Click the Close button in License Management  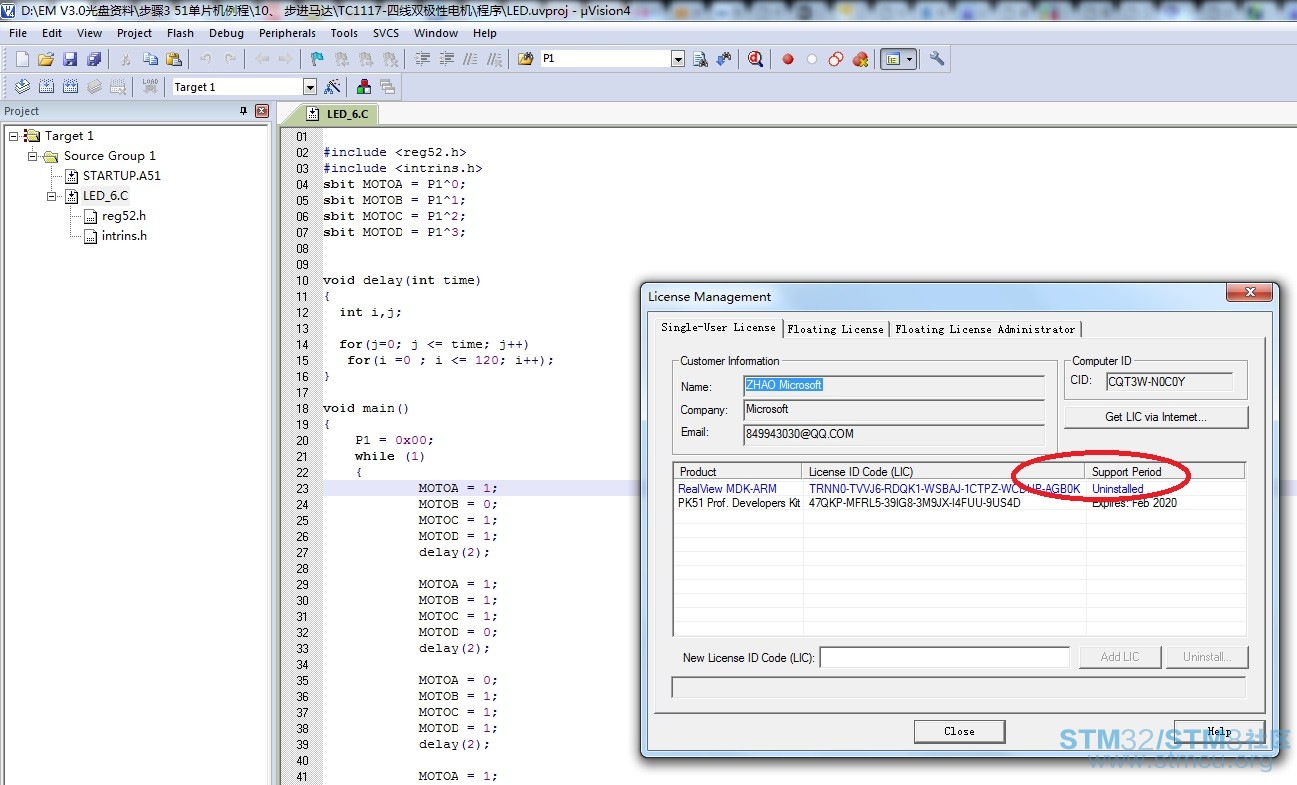pos(959,731)
